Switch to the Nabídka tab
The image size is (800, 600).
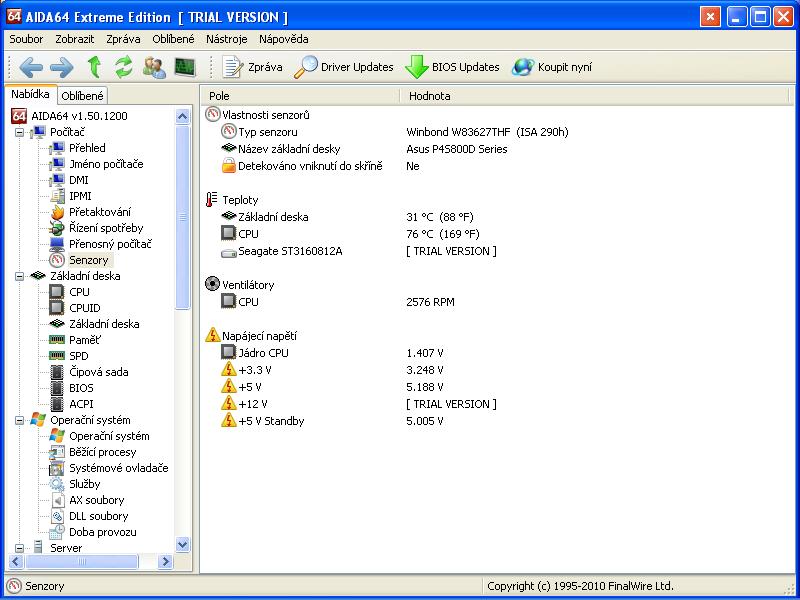tap(31, 94)
